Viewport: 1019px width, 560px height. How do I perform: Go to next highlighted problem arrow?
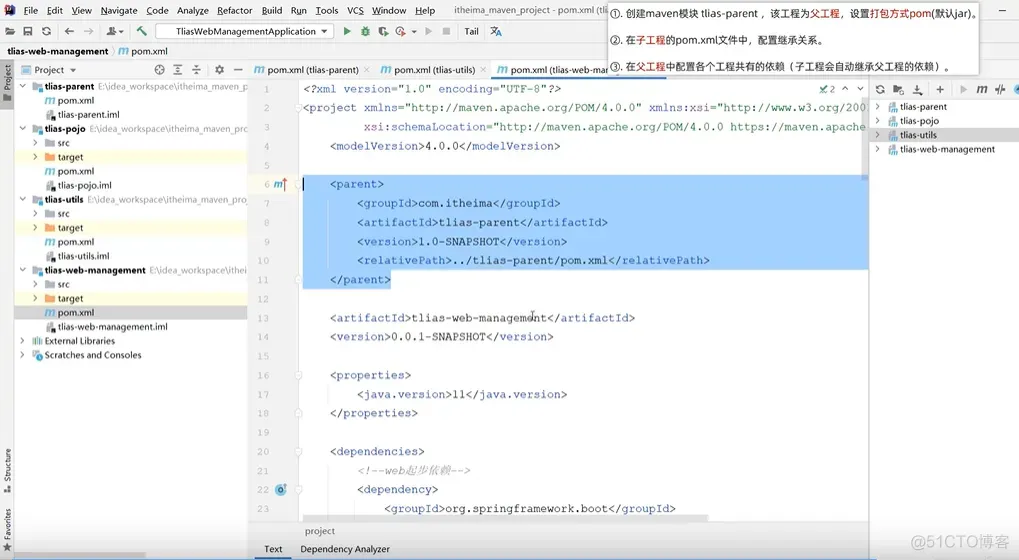[860, 89]
